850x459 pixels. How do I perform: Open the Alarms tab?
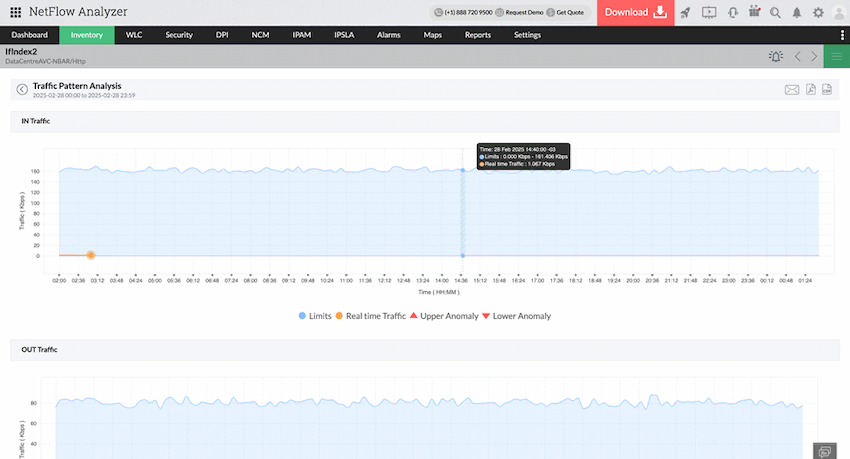[389, 35]
